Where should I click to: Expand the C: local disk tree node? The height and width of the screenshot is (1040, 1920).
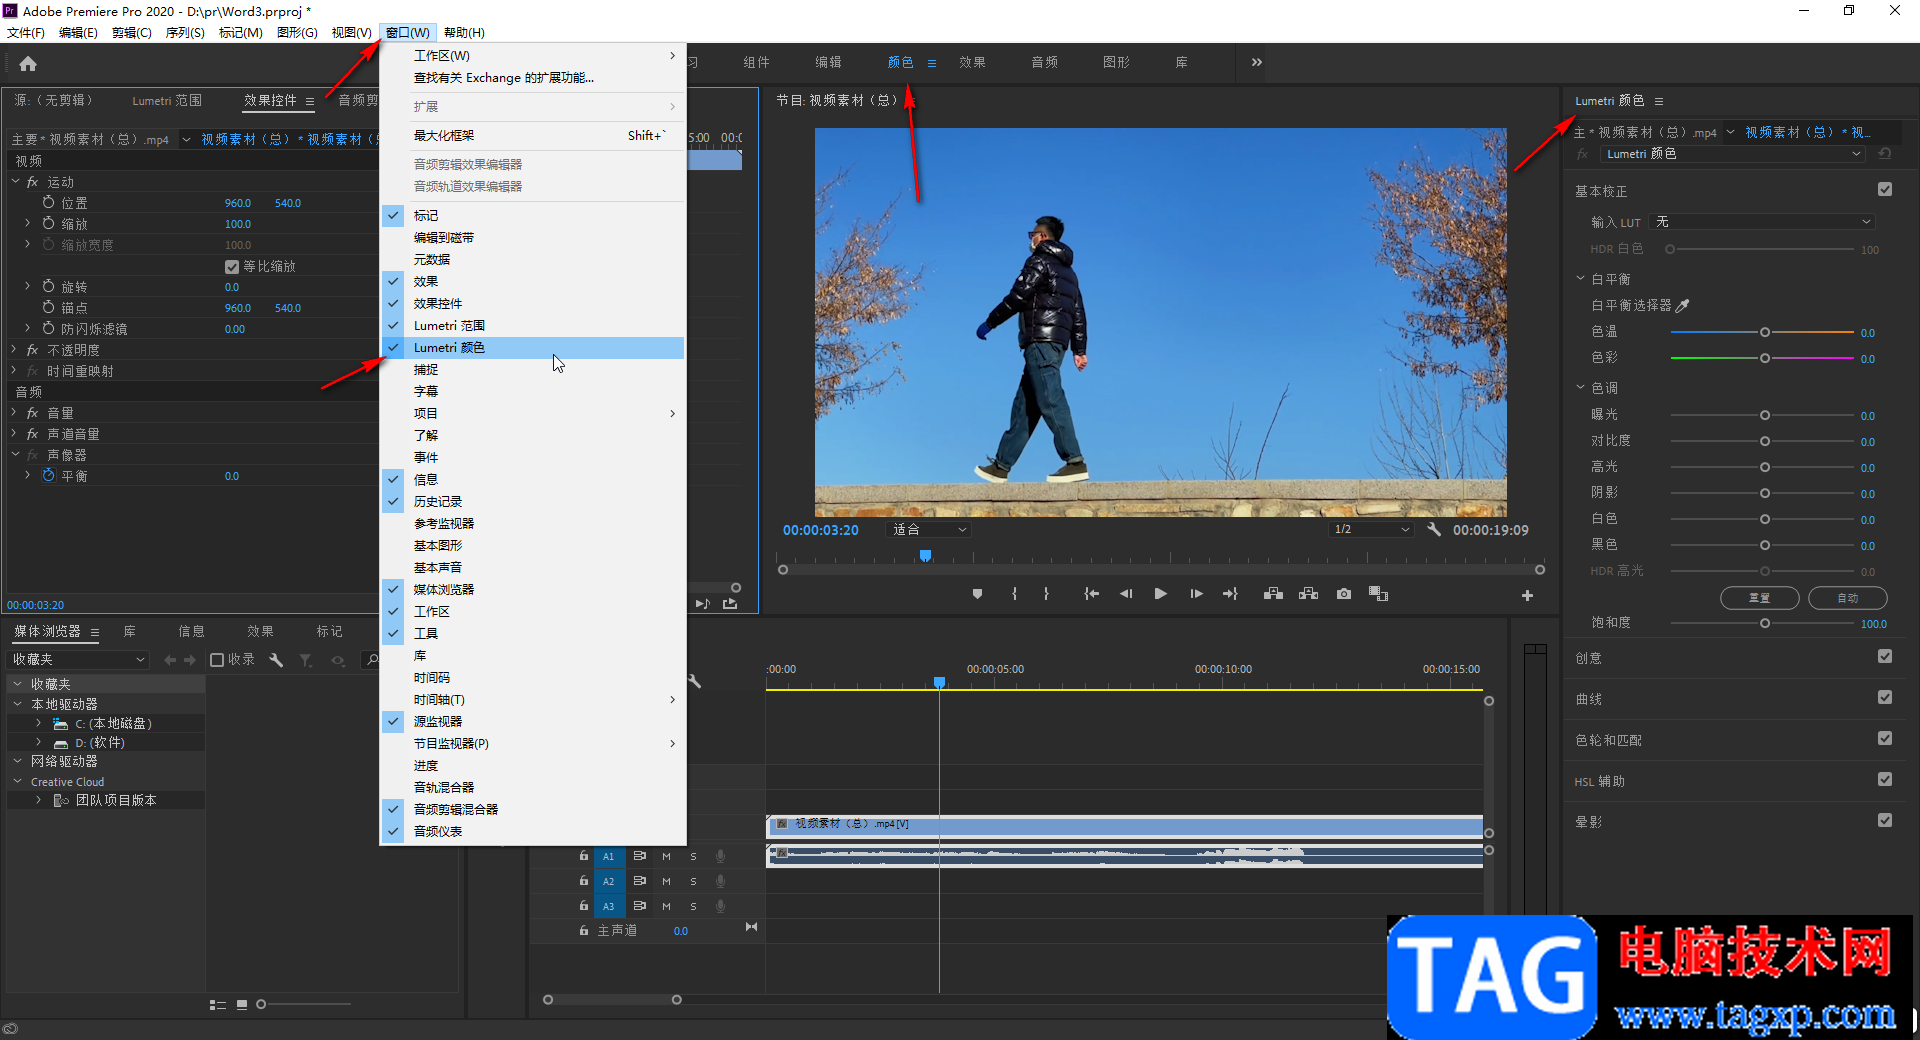coord(38,723)
